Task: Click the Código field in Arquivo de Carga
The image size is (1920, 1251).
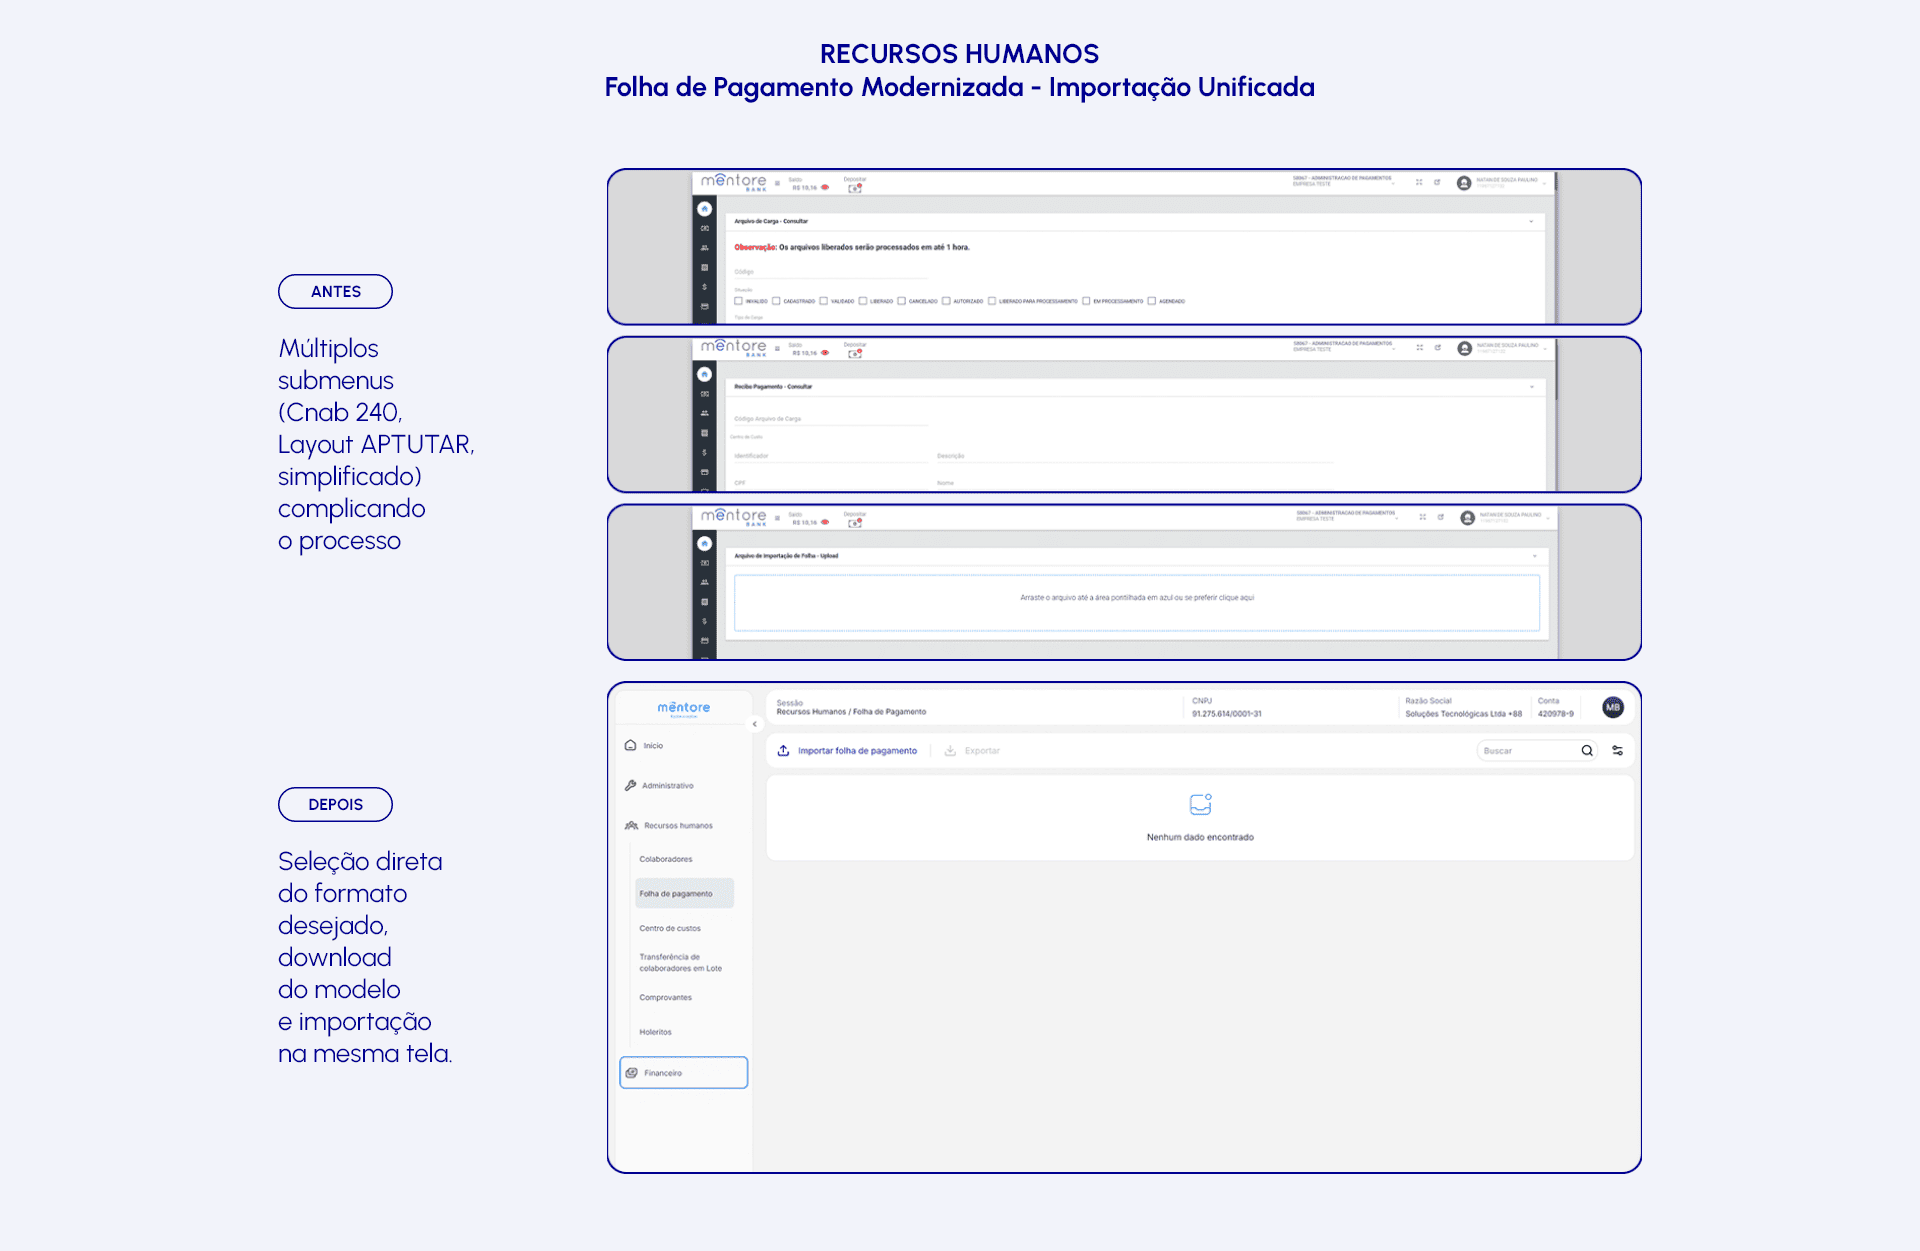Action: (x=830, y=272)
